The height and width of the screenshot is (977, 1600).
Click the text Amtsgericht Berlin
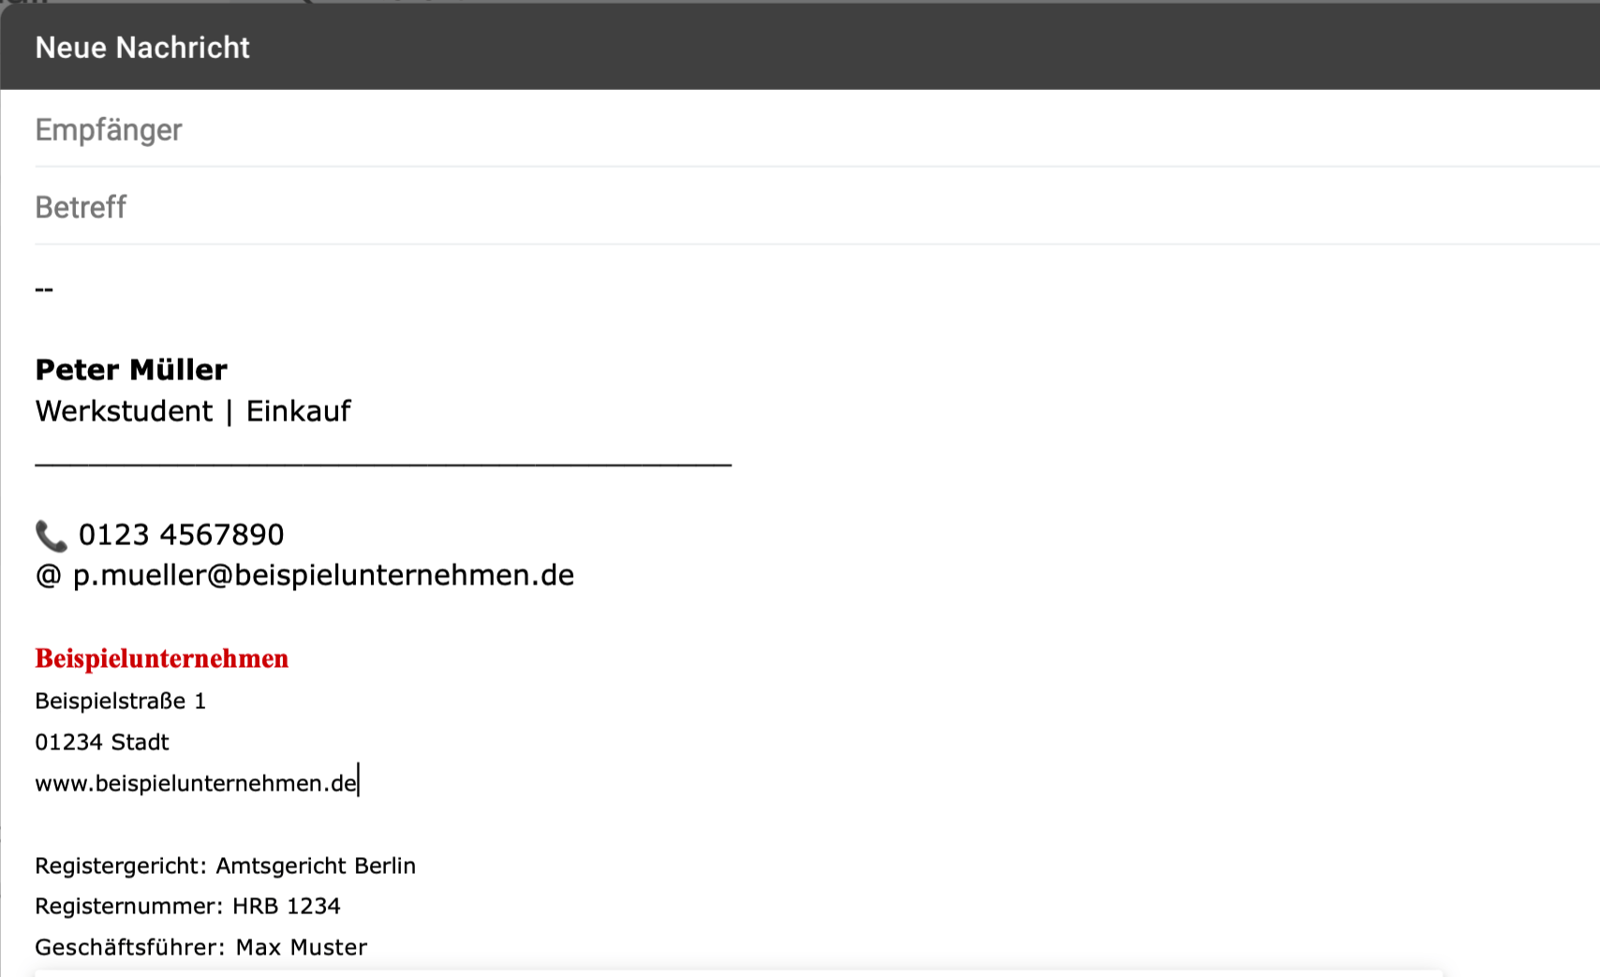(315, 866)
